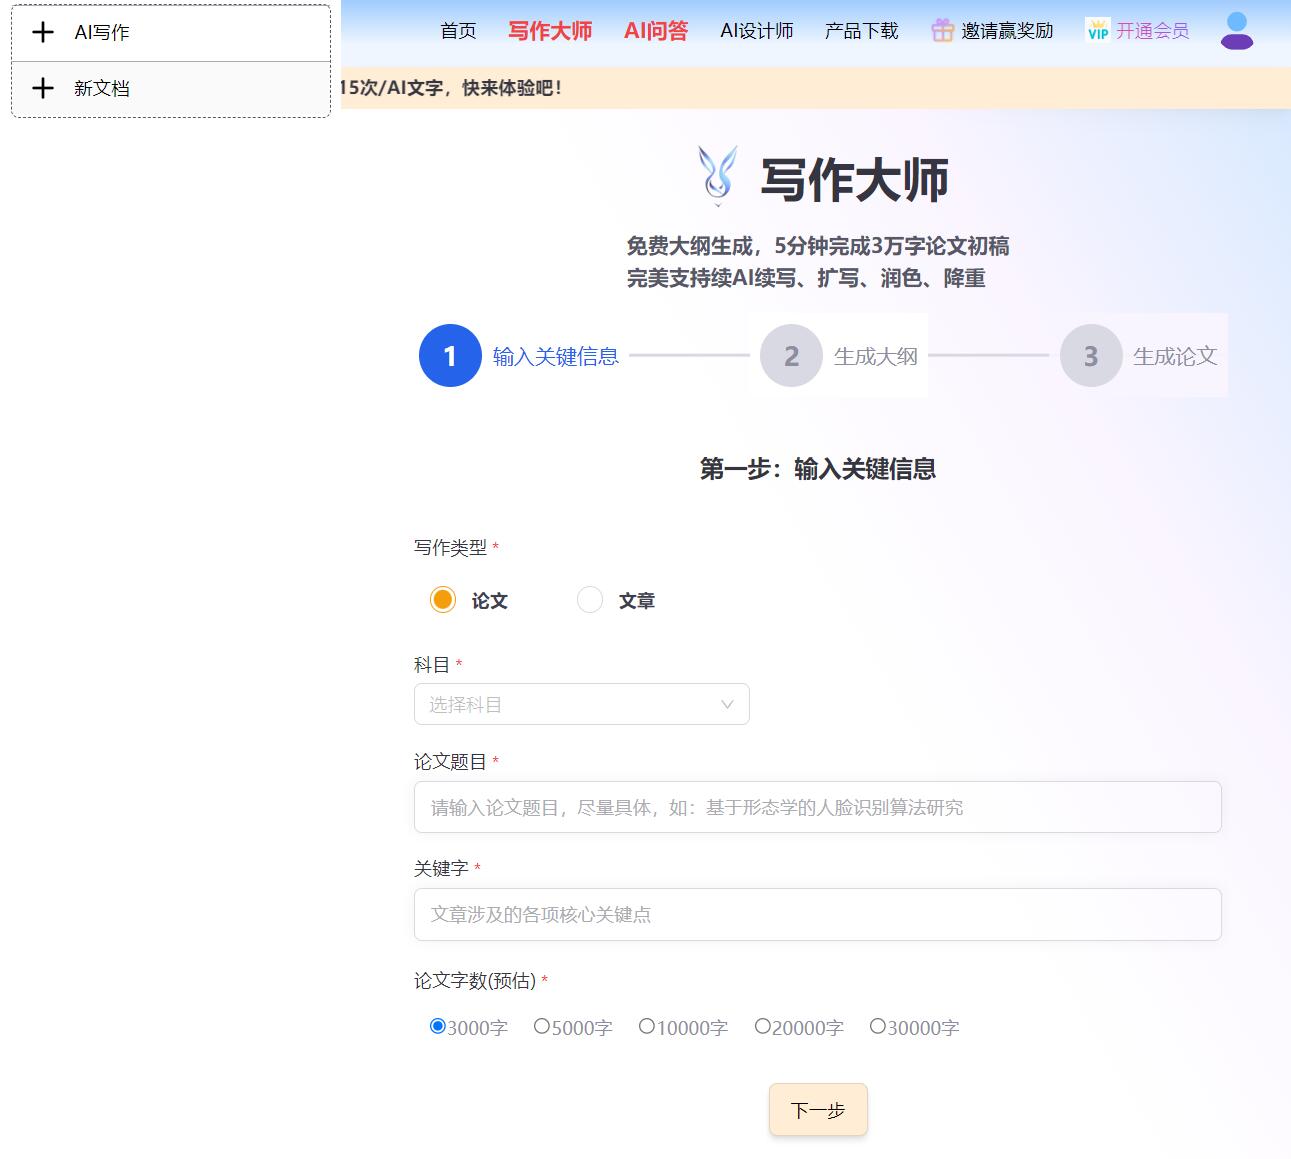Click the step 1 circle

(450, 356)
